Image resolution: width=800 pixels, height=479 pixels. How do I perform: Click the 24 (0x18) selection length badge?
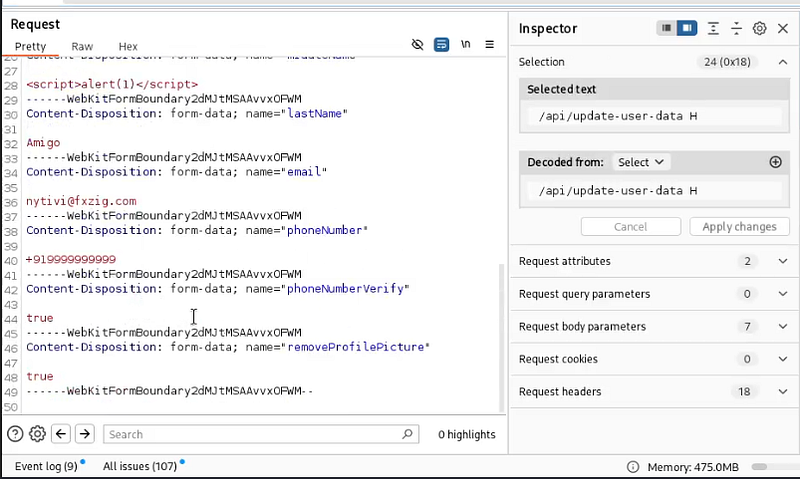click(x=727, y=62)
